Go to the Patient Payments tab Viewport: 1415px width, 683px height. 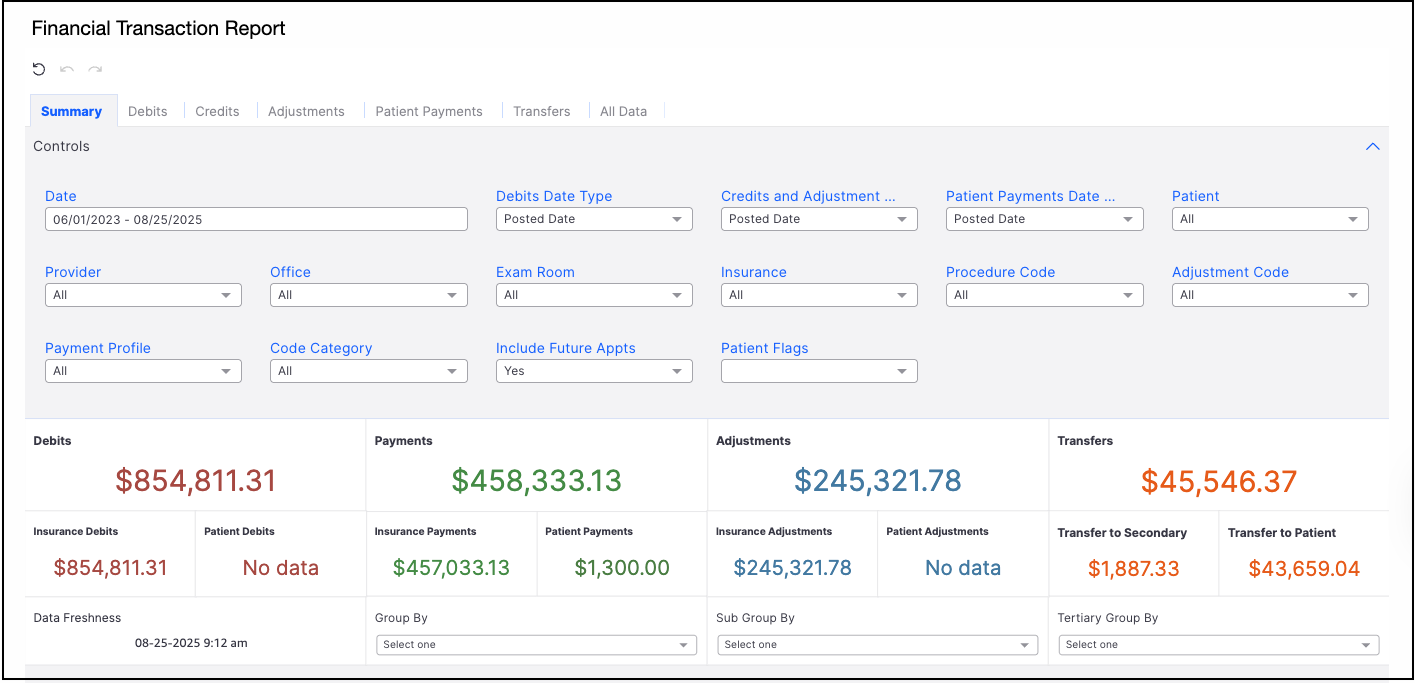pyautogui.click(x=429, y=111)
